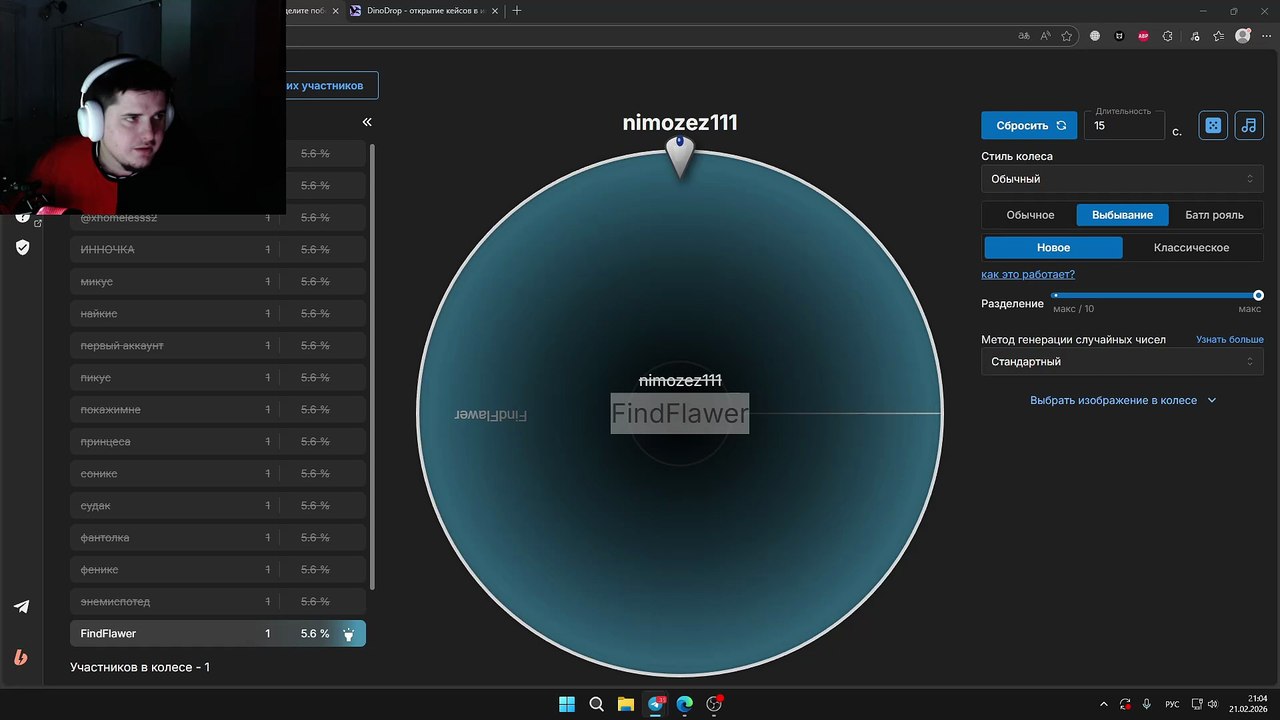Screen dimensions: 1280x720
Task: Click the Microsoft Edge taskbar icon
Action: pos(685,704)
